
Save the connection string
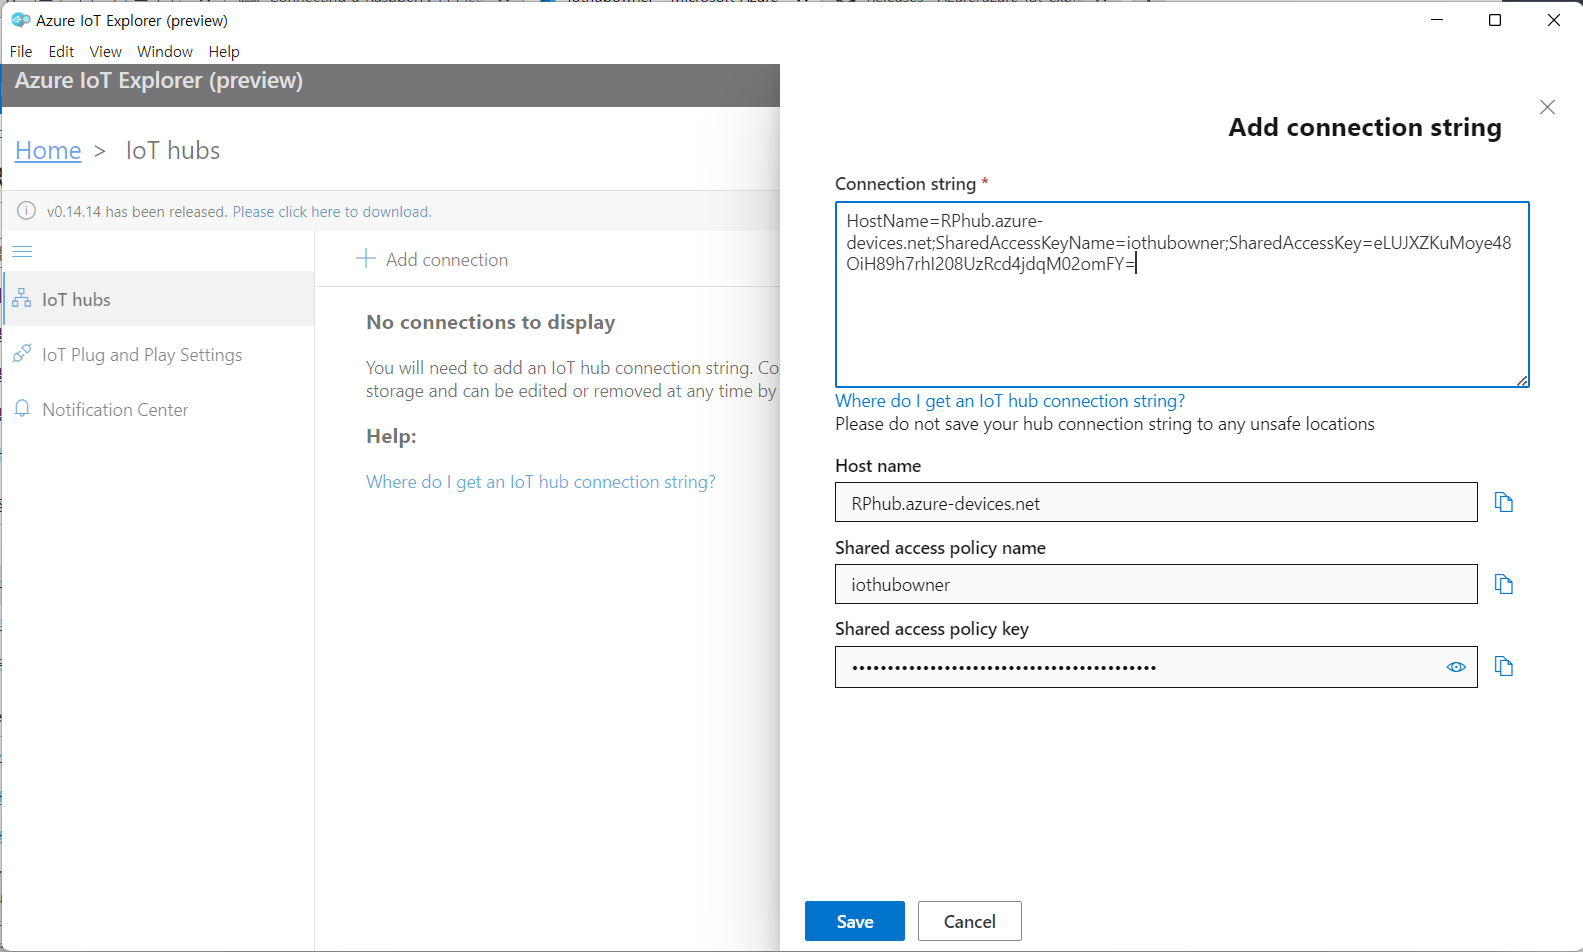(855, 921)
